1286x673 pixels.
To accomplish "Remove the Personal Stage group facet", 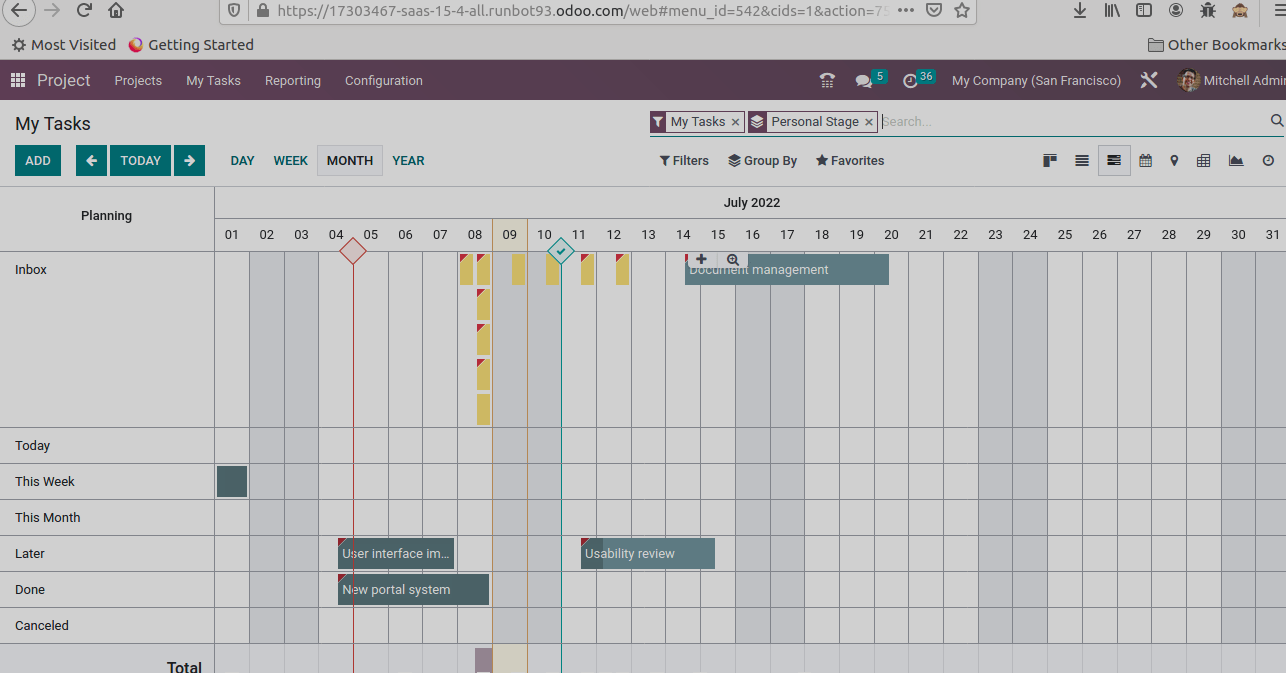I will [x=869, y=122].
